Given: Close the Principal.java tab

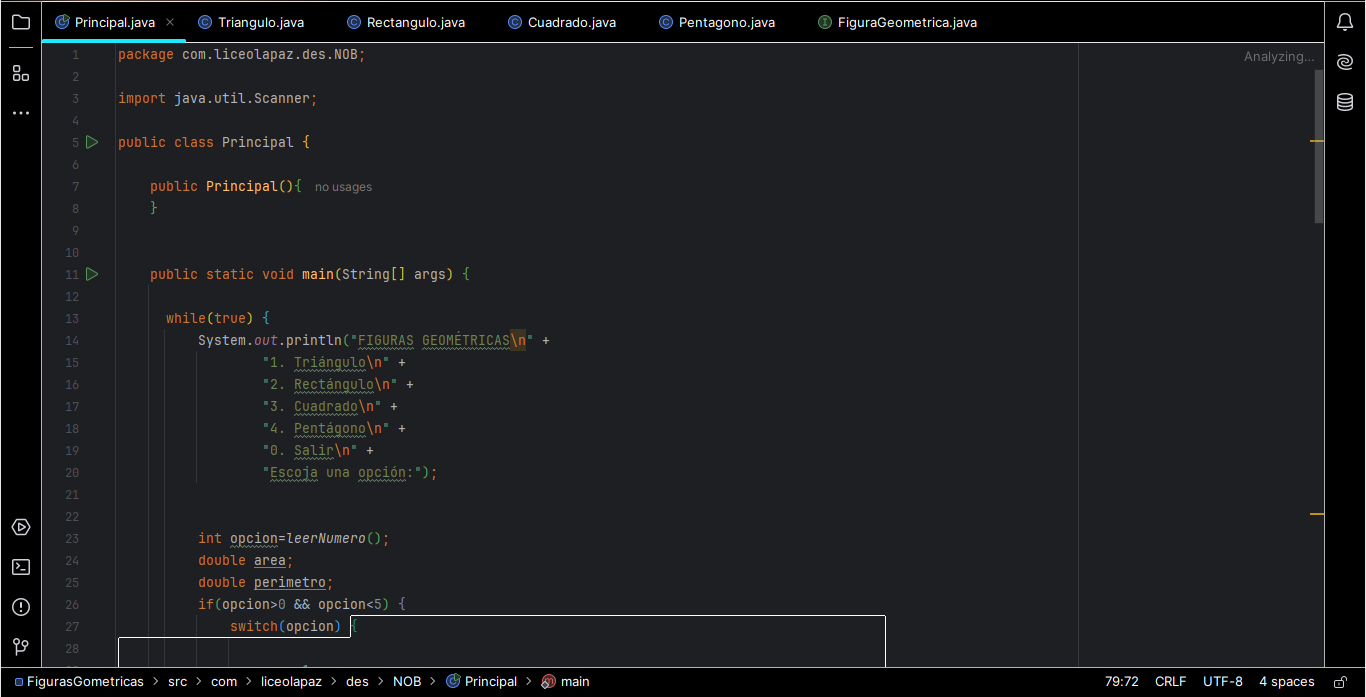Looking at the screenshot, I should (x=169, y=22).
